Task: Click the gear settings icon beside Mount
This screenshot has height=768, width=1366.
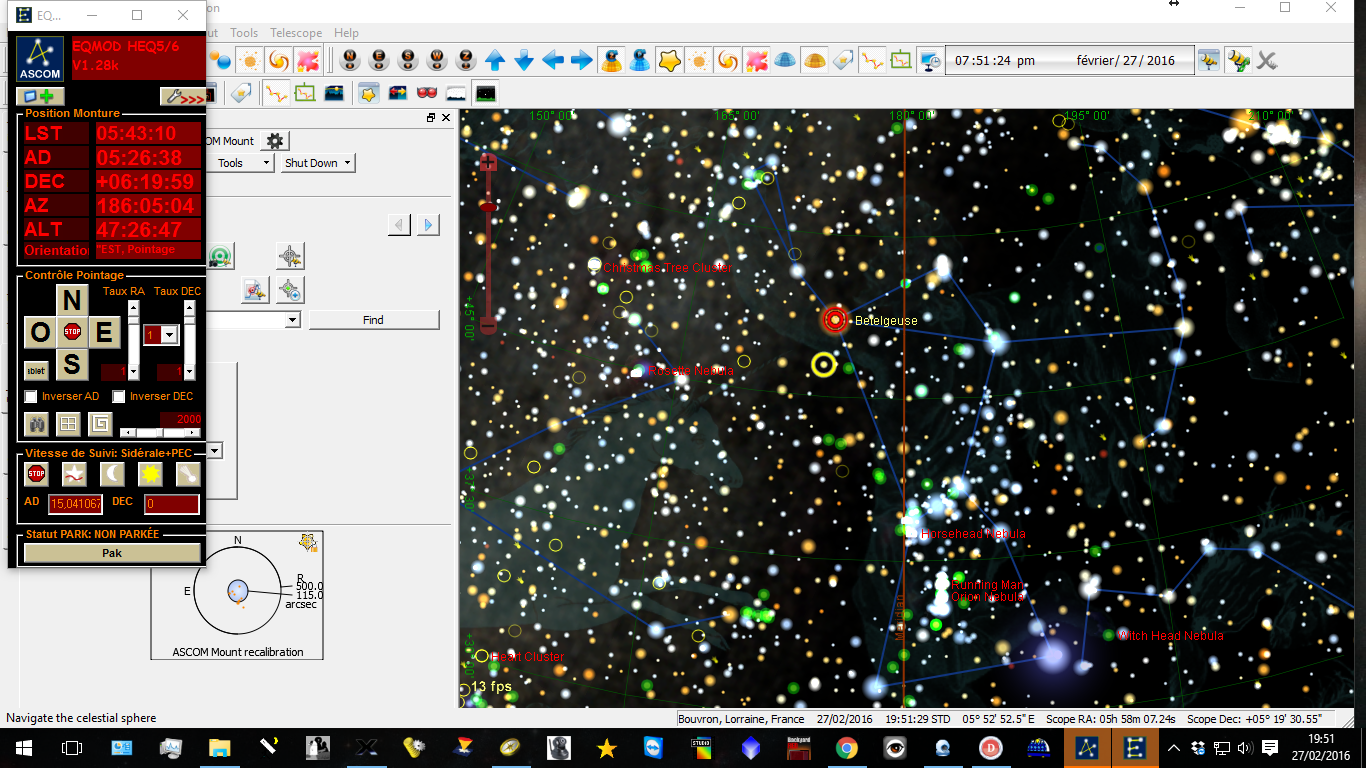Action: pyautogui.click(x=276, y=141)
